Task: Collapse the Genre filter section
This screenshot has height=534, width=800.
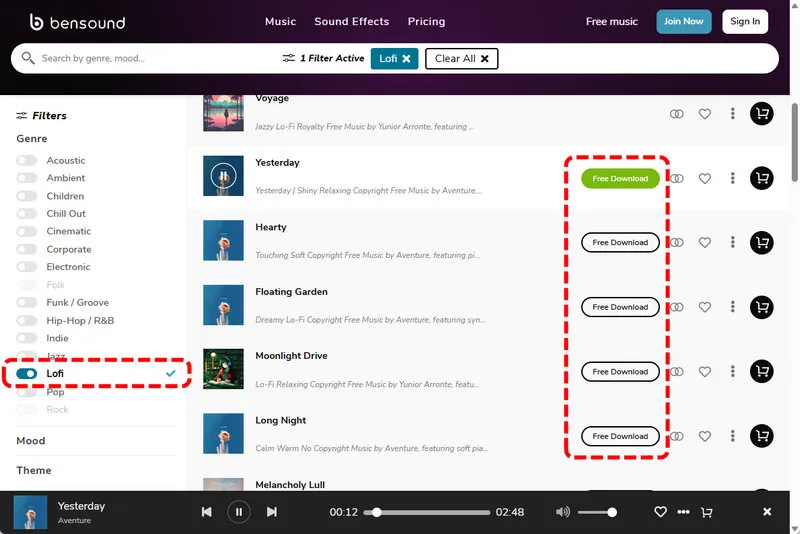Action: click(x=32, y=139)
